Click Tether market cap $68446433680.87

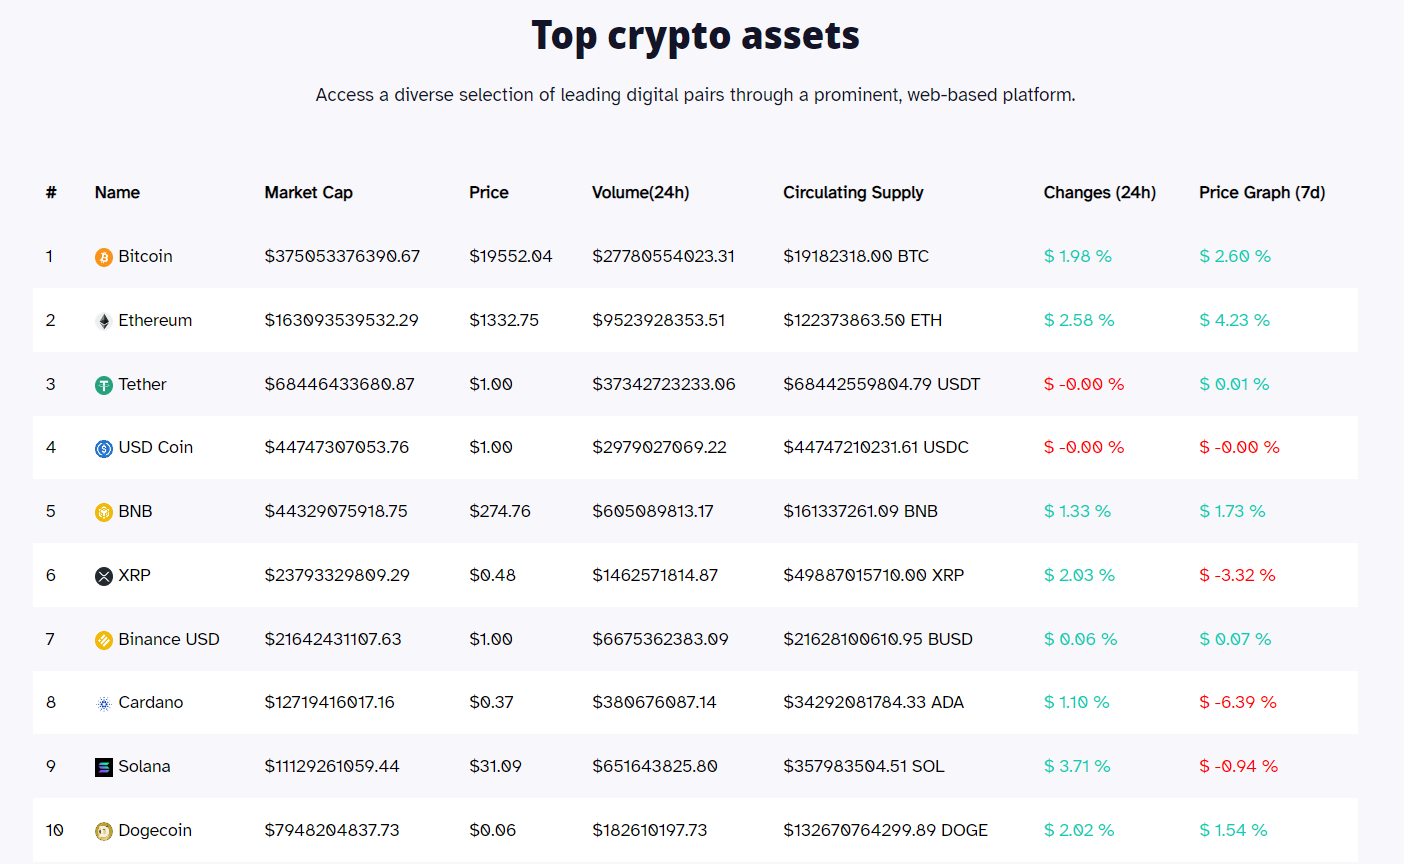pyautogui.click(x=339, y=384)
